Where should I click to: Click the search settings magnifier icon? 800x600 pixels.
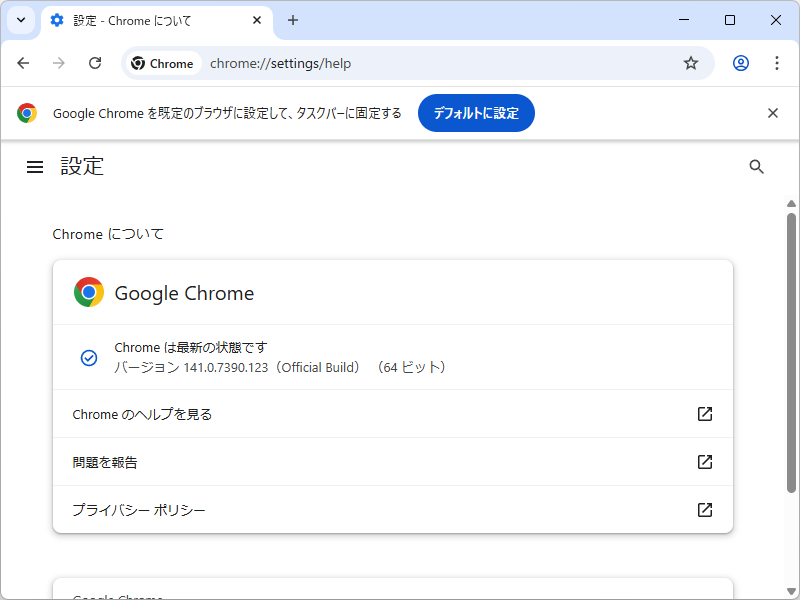coord(757,166)
